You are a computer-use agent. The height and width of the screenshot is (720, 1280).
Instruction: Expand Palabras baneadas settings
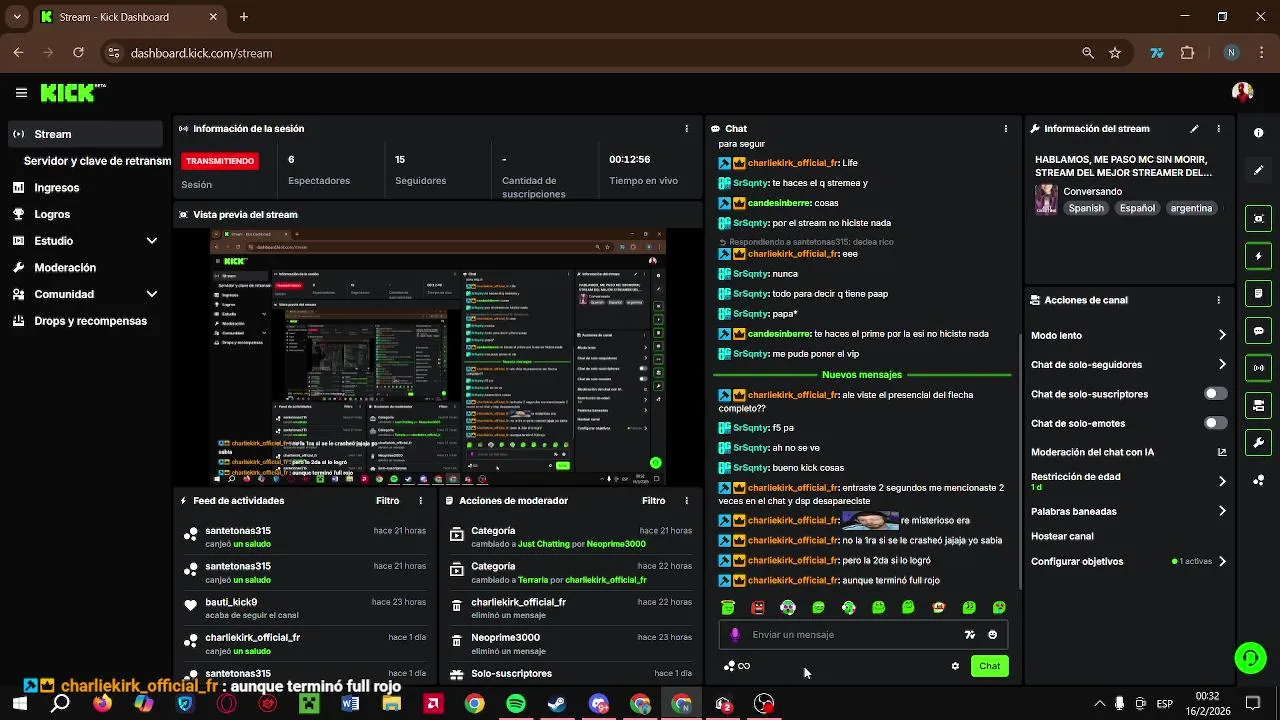1222,511
